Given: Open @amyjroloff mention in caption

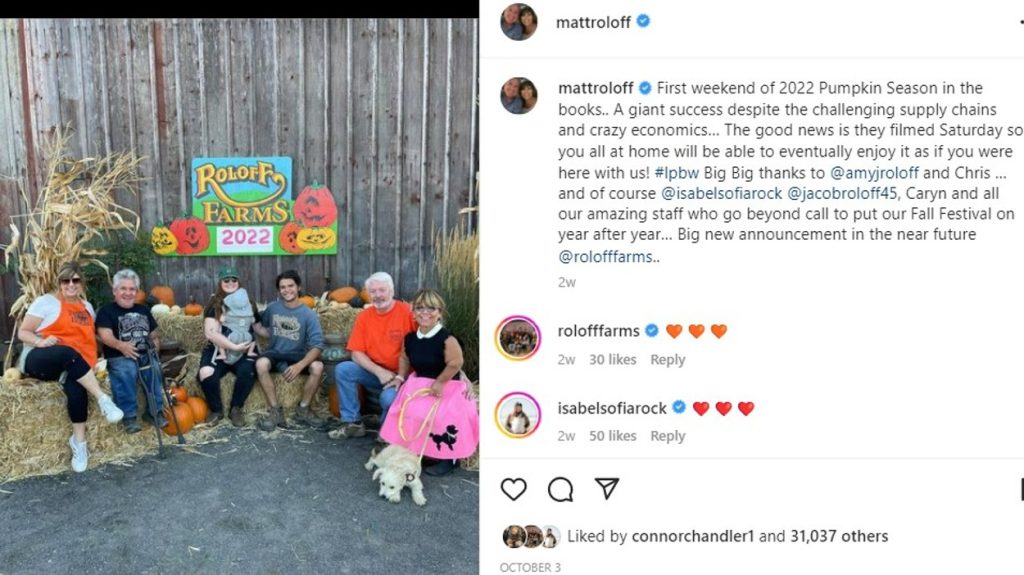Looking at the screenshot, I should tap(874, 173).
